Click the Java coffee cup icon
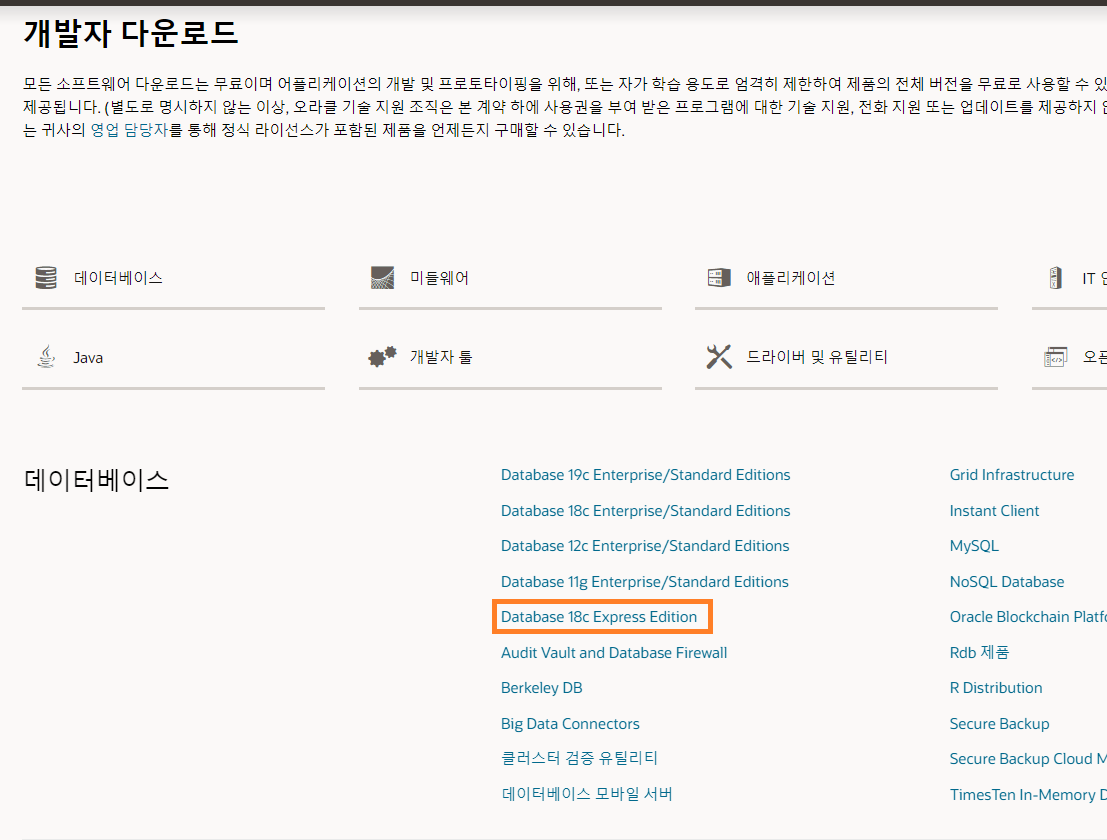This screenshot has width=1107, height=840. pos(46,357)
